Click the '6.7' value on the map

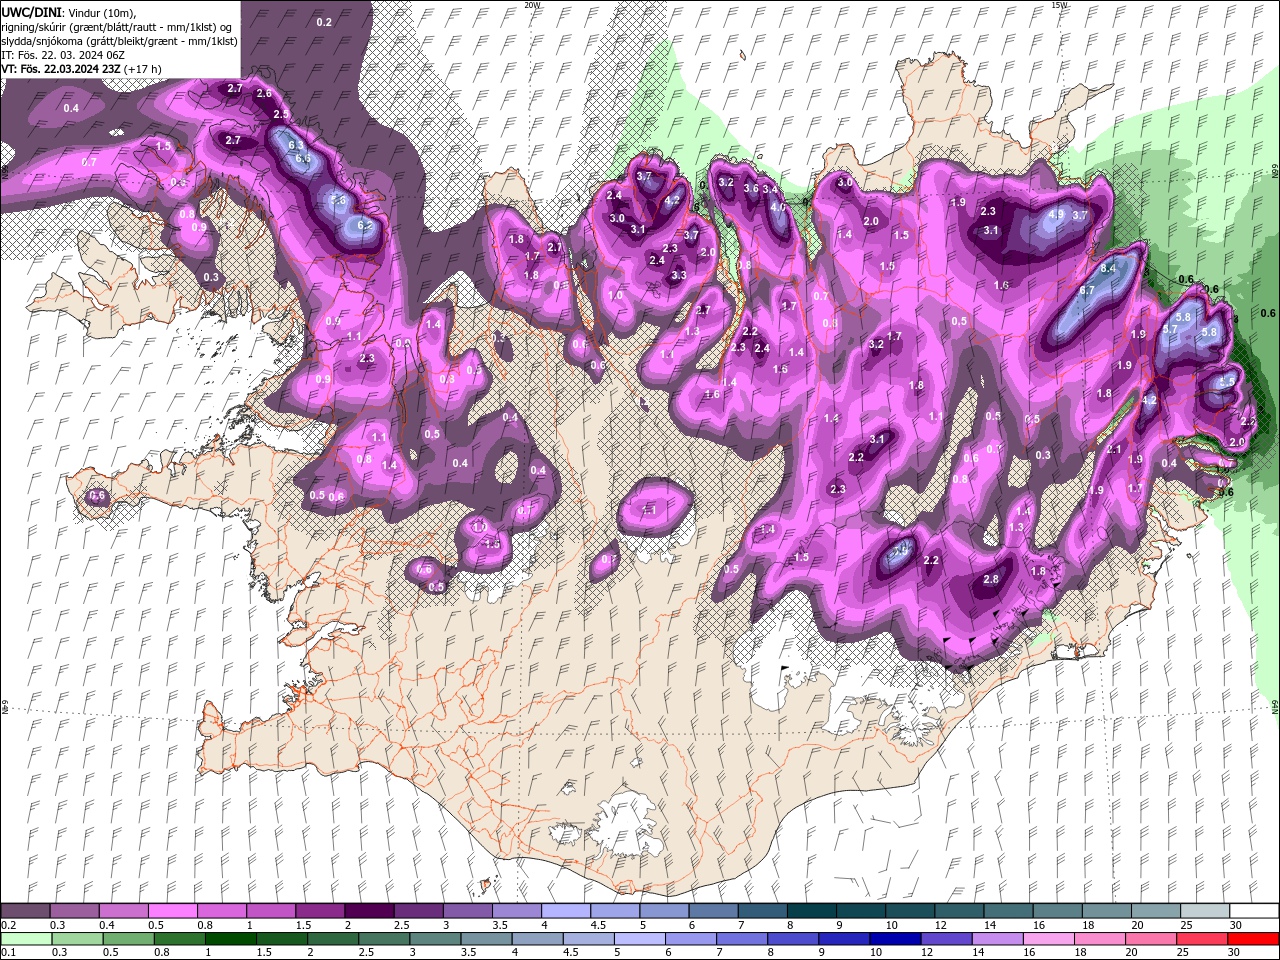coord(1086,290)
